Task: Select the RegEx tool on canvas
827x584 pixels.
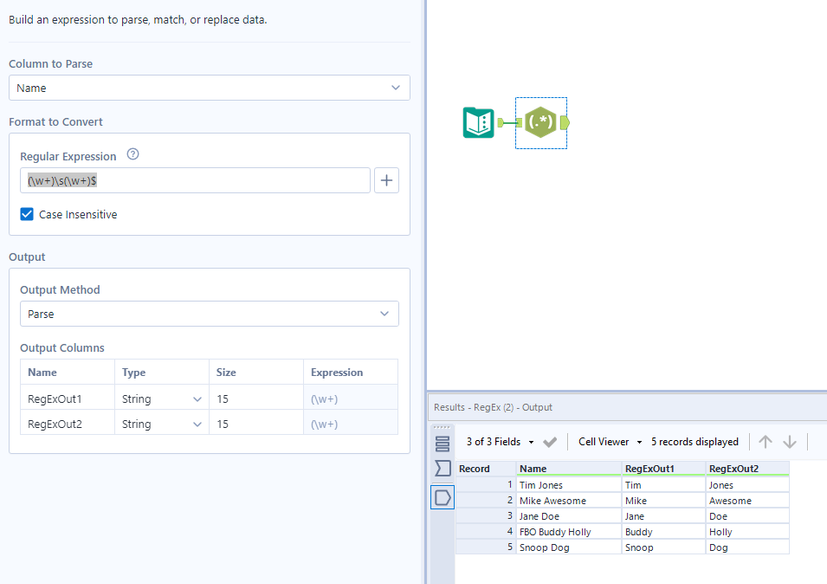Action: [541, 122]
